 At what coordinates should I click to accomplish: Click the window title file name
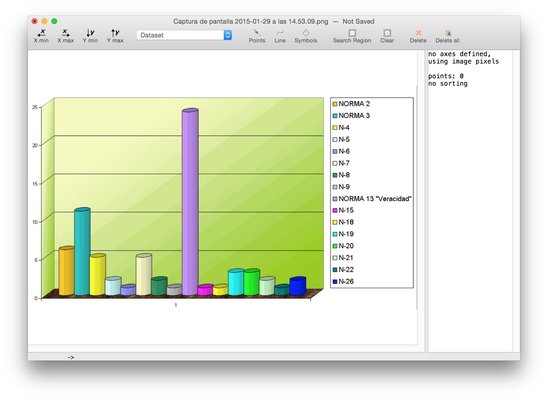click(251, 21)
